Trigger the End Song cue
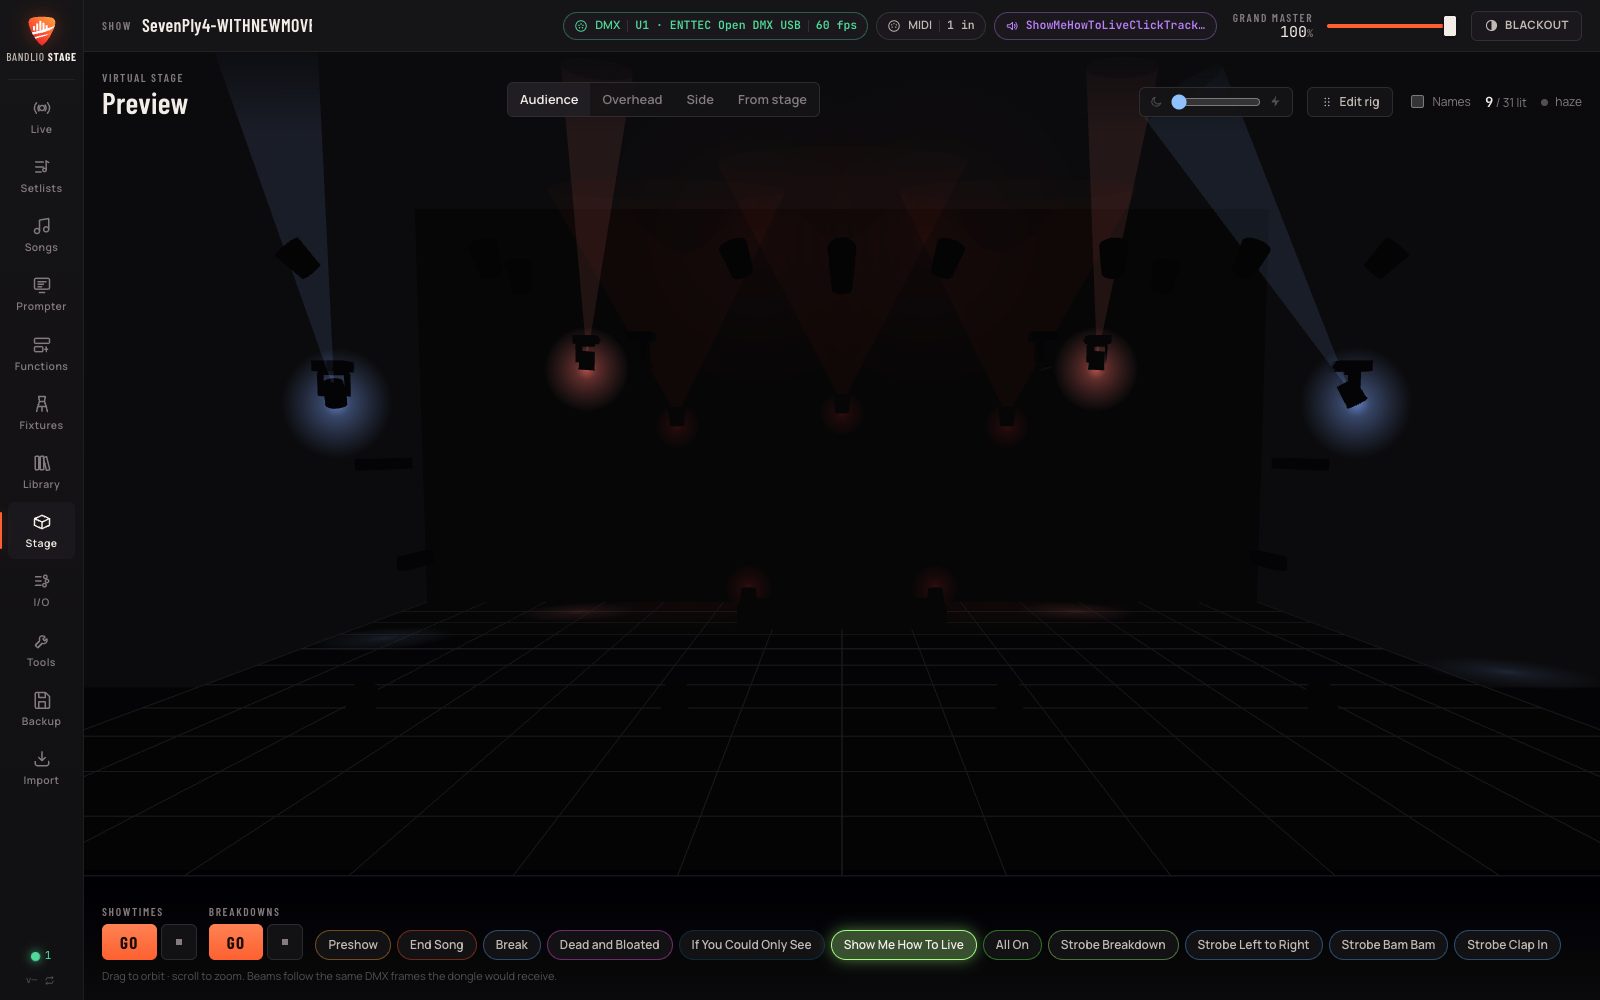Viewport: 1600px width, 1000px height. [x=437, y=945]
